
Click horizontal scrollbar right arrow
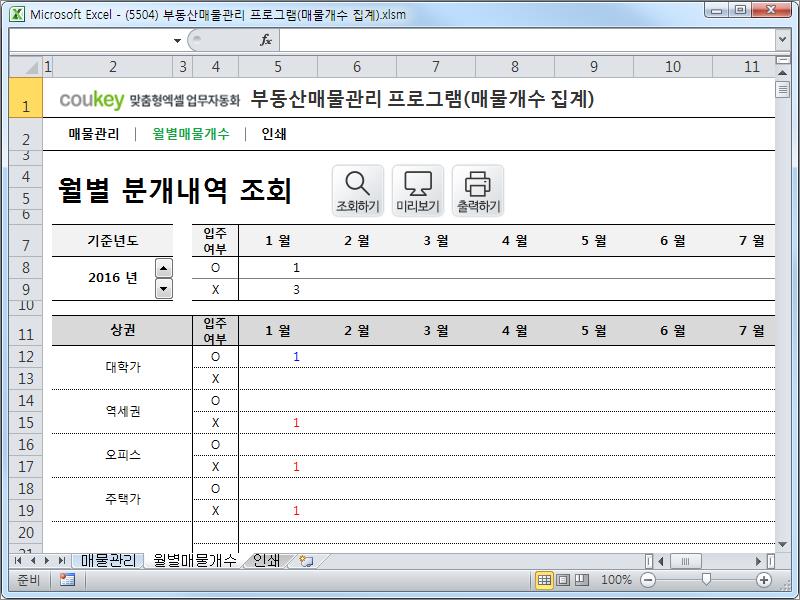[758, 561]
